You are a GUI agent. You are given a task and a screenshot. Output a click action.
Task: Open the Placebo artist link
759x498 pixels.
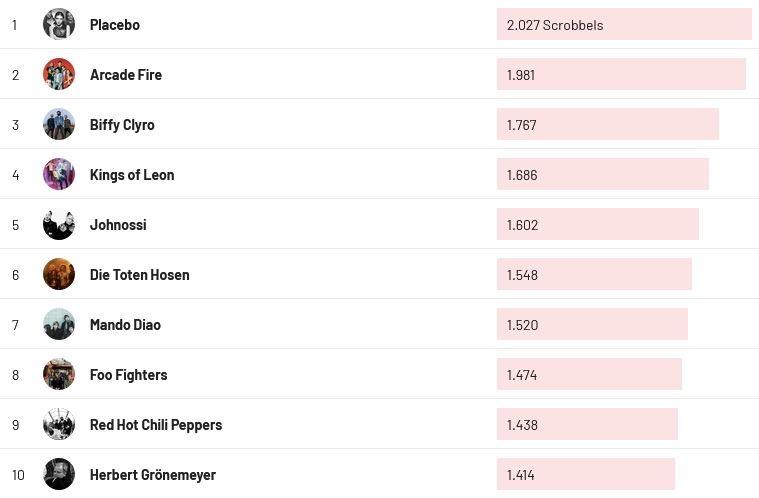(x=115, y=24)
